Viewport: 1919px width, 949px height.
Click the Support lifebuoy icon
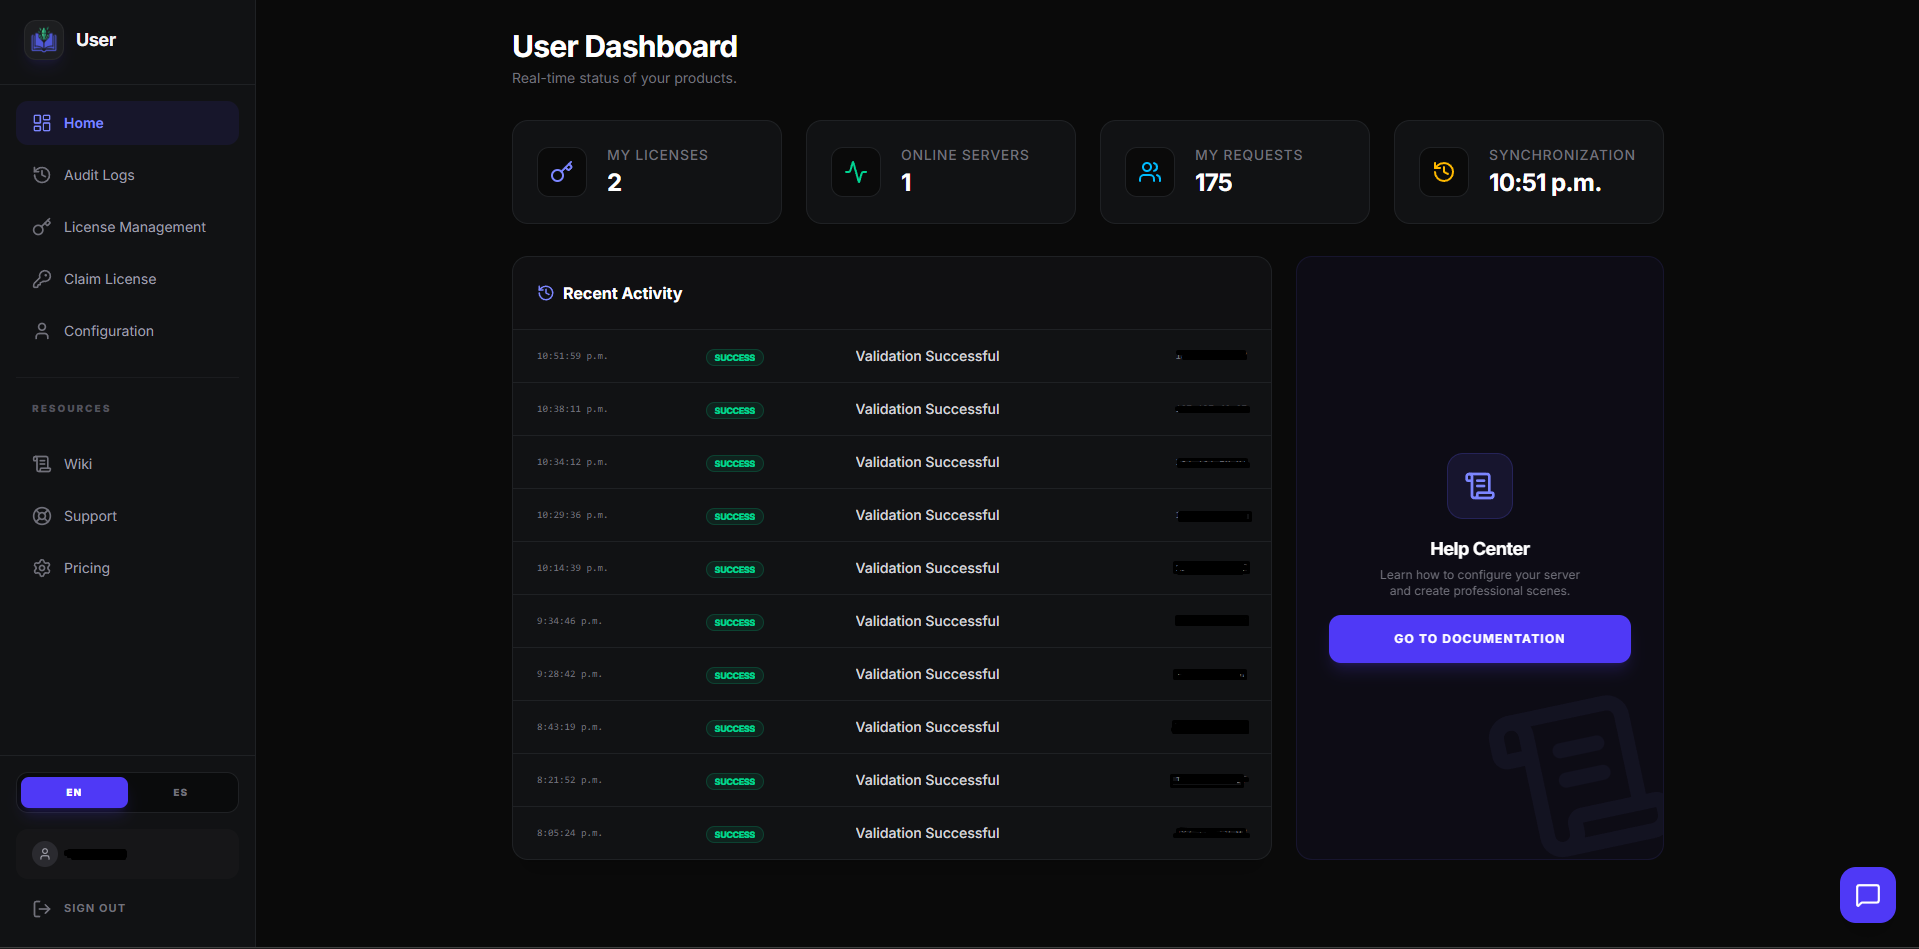[42, 516]
